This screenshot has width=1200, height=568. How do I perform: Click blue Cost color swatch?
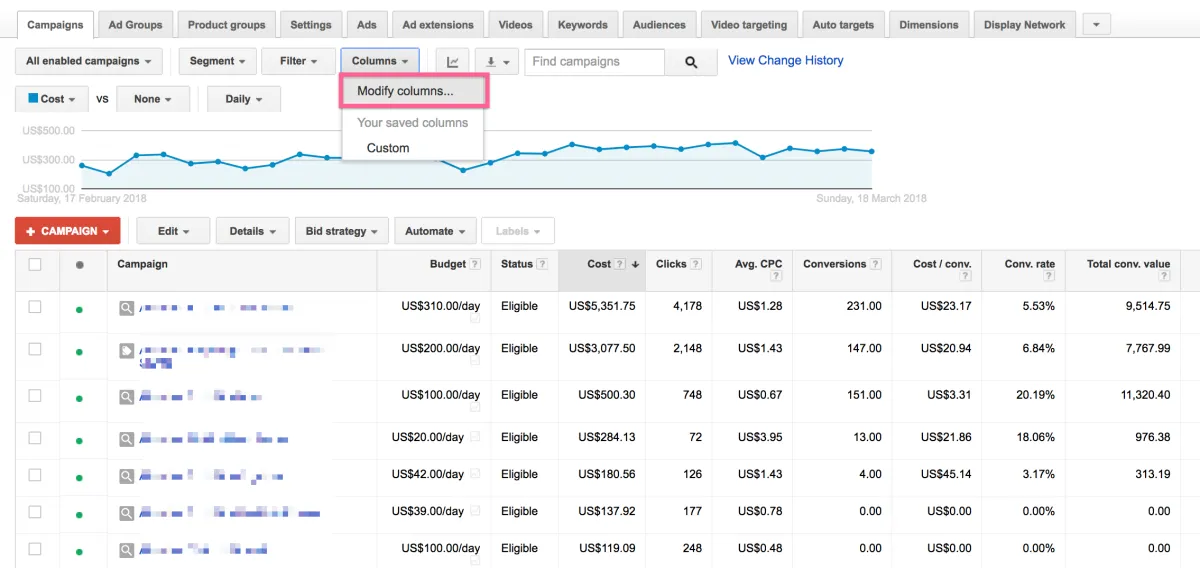click(33, 99)
